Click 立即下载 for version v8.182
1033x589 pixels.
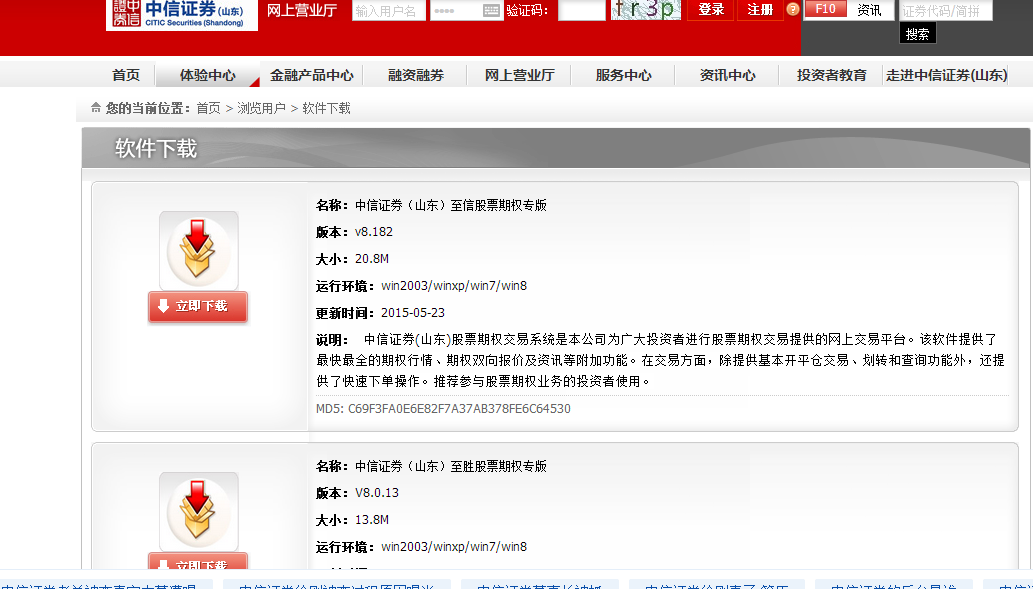(198, 307)
